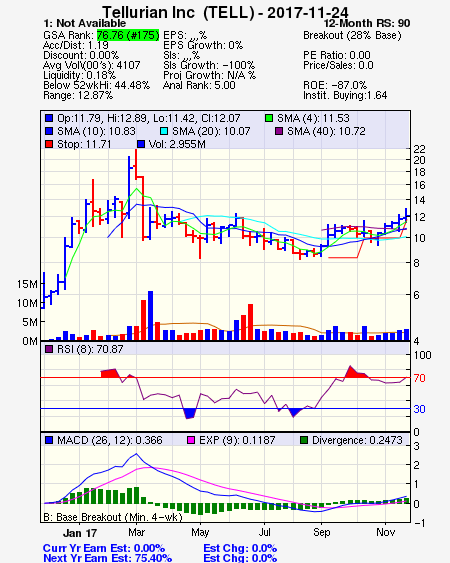Viewport: 450px width, 563px height.
Task: Click the 'EPS Growth: 0%' text
Action: 203,45
